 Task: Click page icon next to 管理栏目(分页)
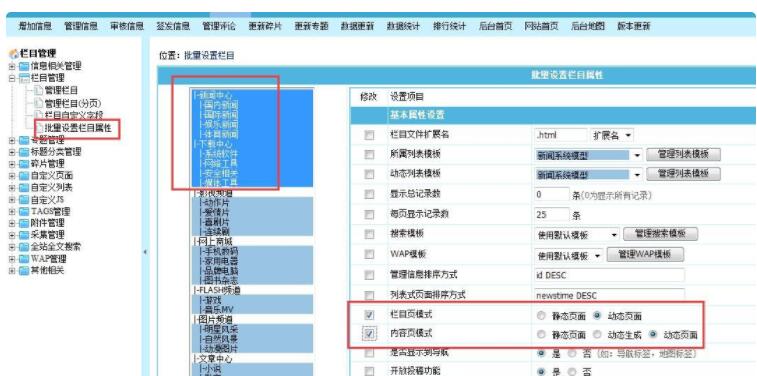point(38,103)
